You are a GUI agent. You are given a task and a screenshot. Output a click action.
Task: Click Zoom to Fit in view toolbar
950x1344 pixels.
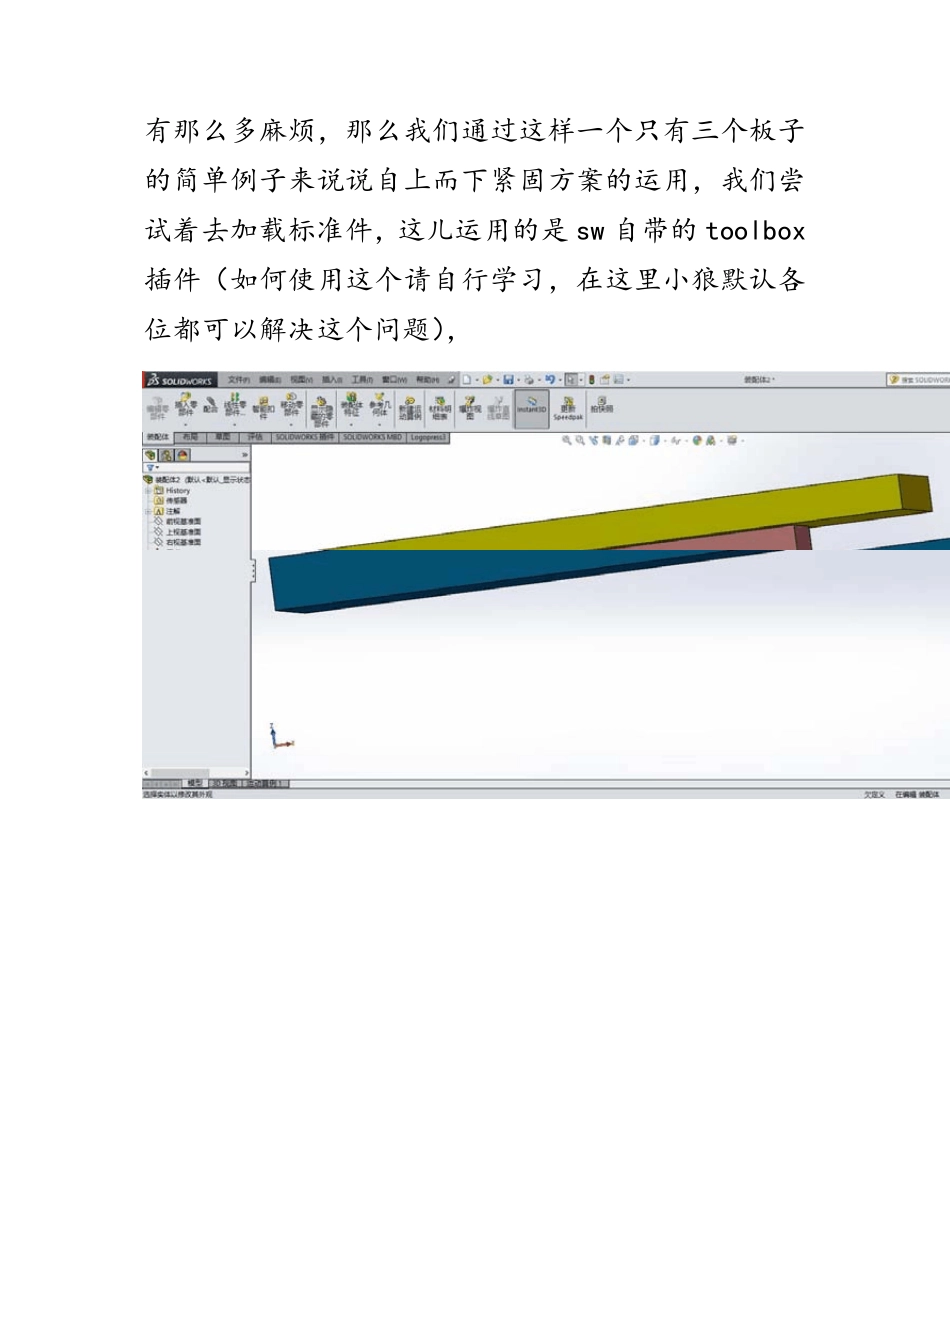click(566, 440)
